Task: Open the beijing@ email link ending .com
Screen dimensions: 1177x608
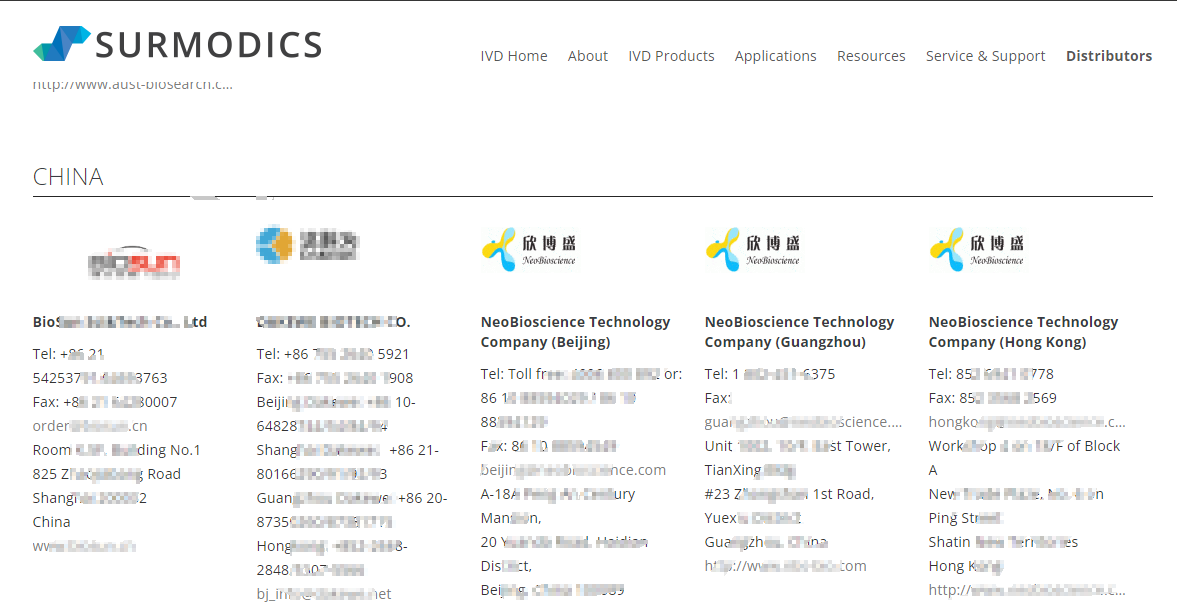Action: pyautogui.click(x=573, y=470)
